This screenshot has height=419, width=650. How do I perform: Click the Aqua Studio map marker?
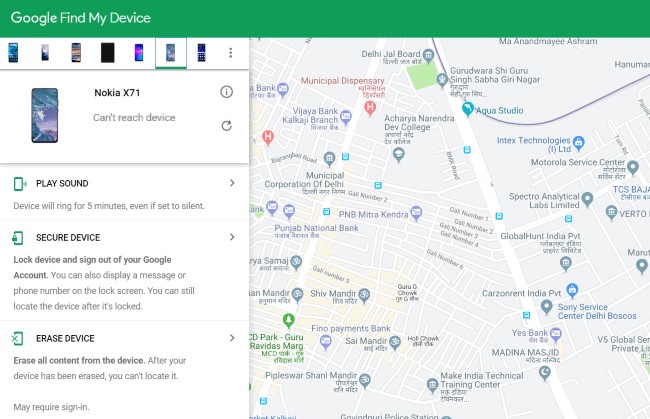tap(468, 109)
